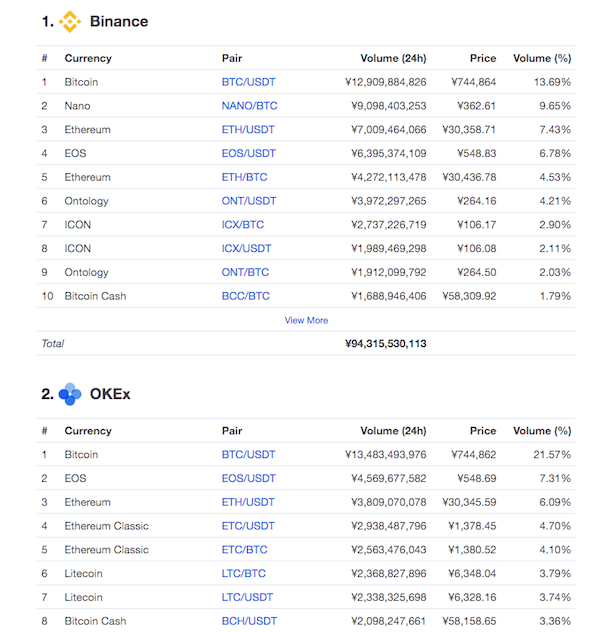
Task: Click Bitcoin Cash in Binance row 10
Action: pyautogui.click(x=95, y=296)
